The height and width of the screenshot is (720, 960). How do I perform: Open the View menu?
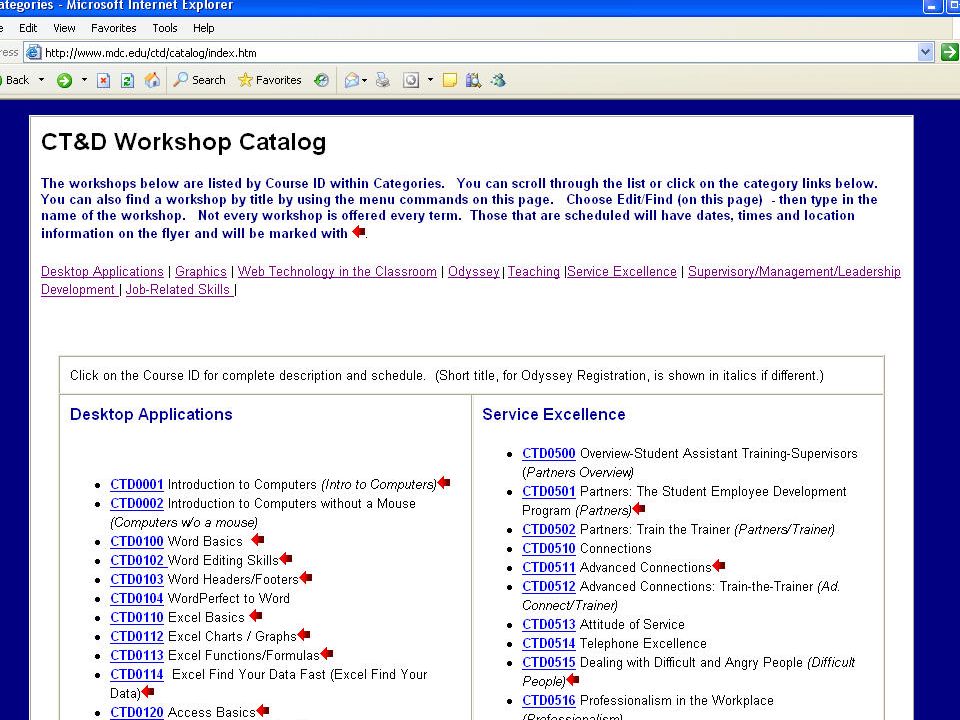coord(64,28)
